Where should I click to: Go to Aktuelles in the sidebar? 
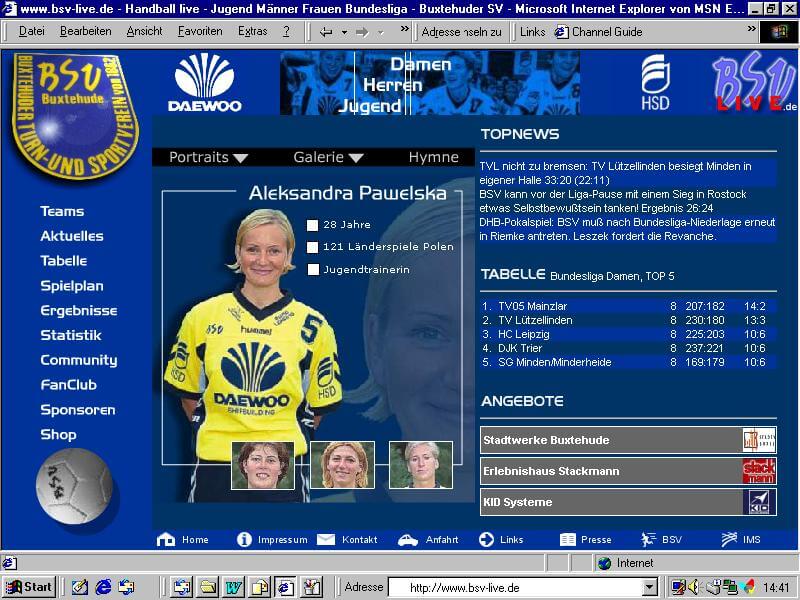click(72, 236)
